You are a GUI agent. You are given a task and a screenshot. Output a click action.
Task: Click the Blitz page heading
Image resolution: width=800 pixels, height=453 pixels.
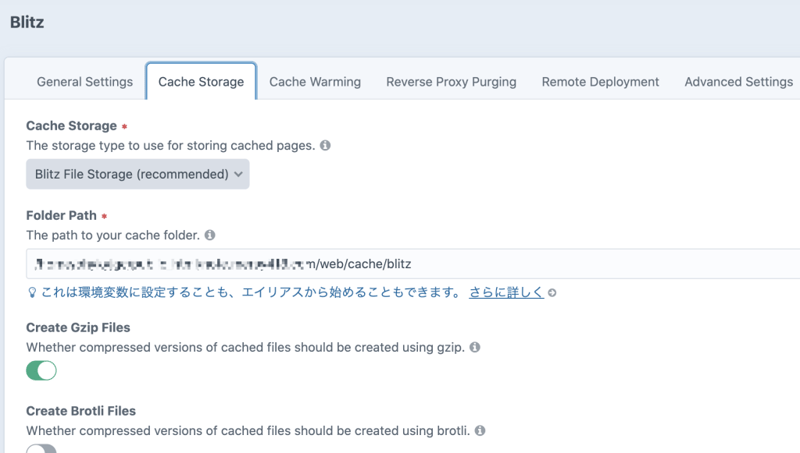point(27,21)
